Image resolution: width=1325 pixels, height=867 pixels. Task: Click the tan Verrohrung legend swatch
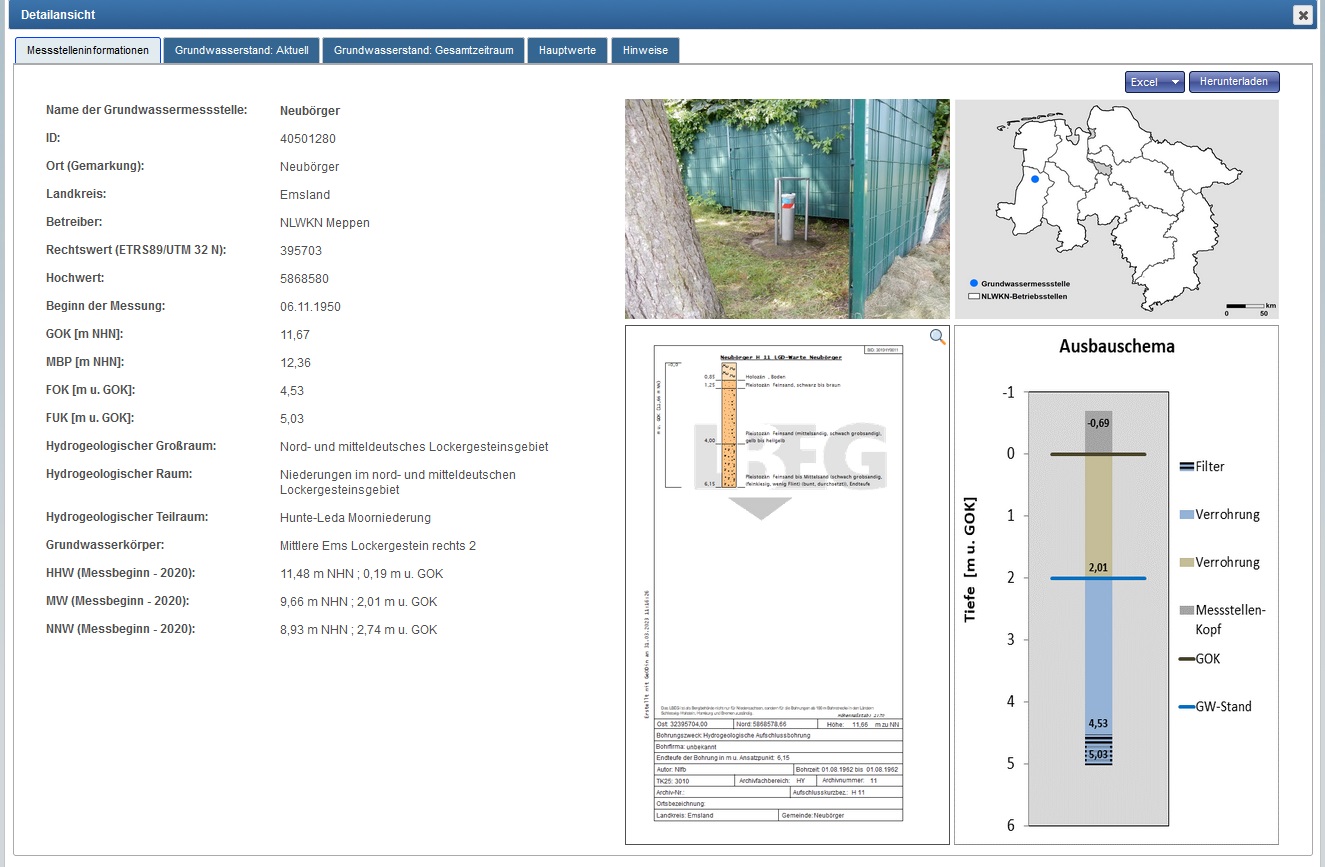1186,562
